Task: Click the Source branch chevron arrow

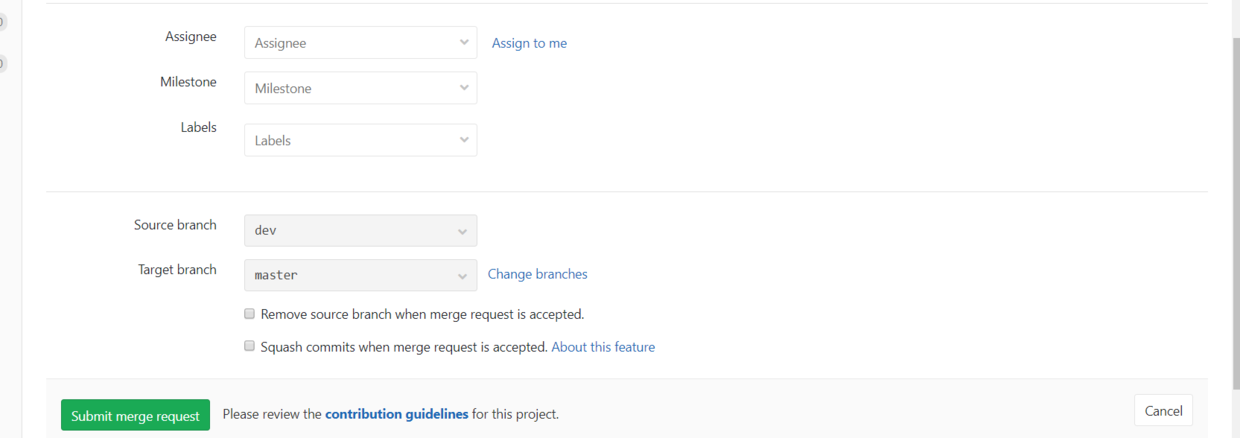Action: coord(462,231)
